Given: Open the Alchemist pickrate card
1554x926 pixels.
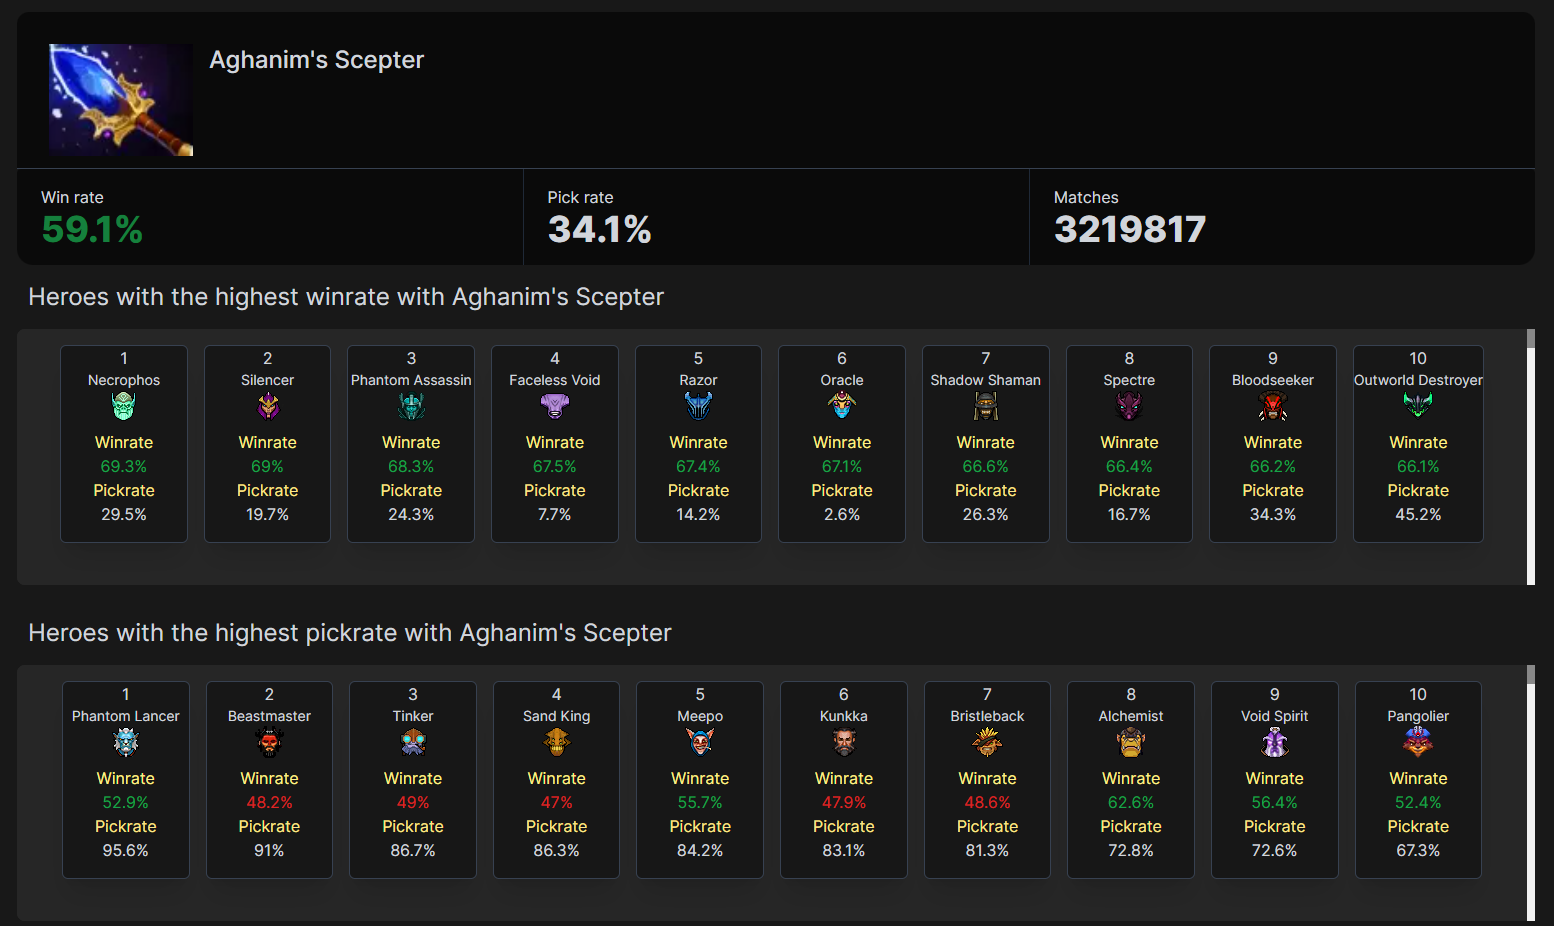Looking at the screenshot, I should 1131,780.
